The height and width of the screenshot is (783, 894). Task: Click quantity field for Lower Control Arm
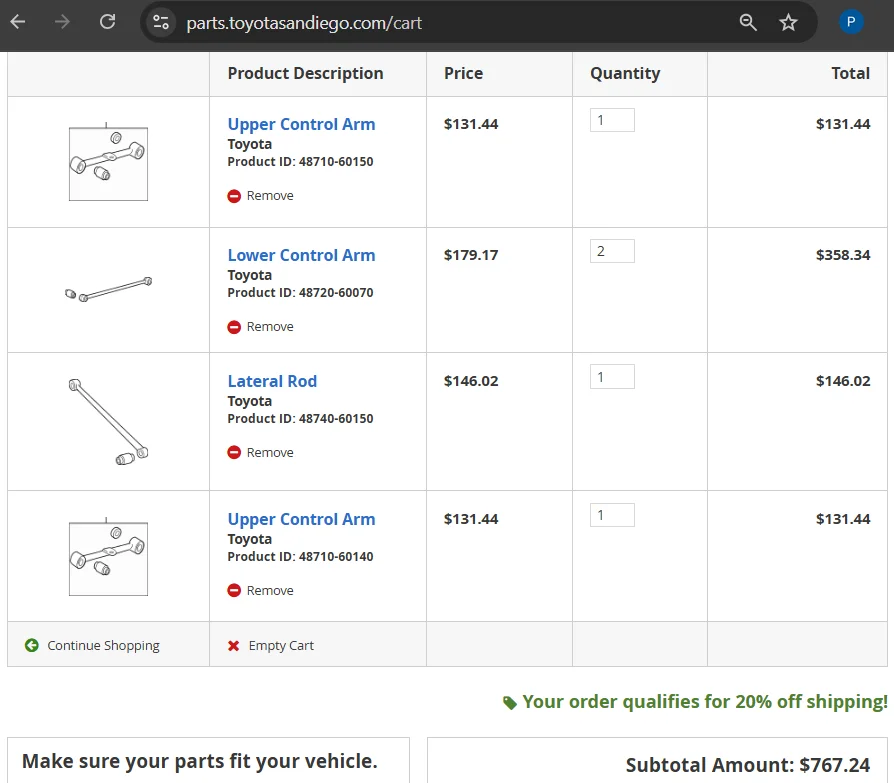[612, 251]
